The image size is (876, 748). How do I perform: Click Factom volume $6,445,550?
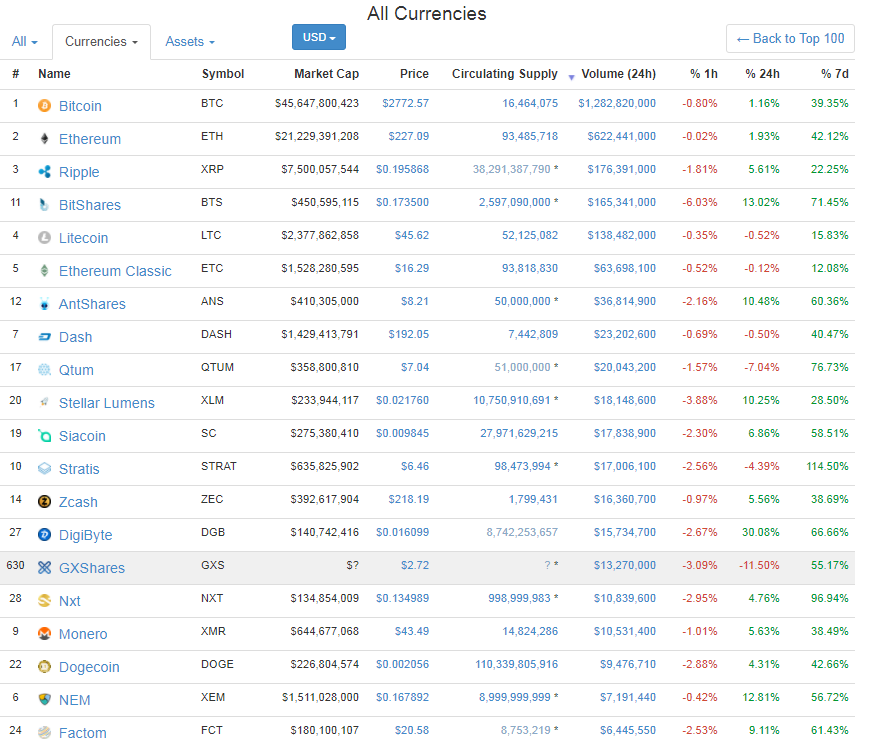tap(628, 730)
